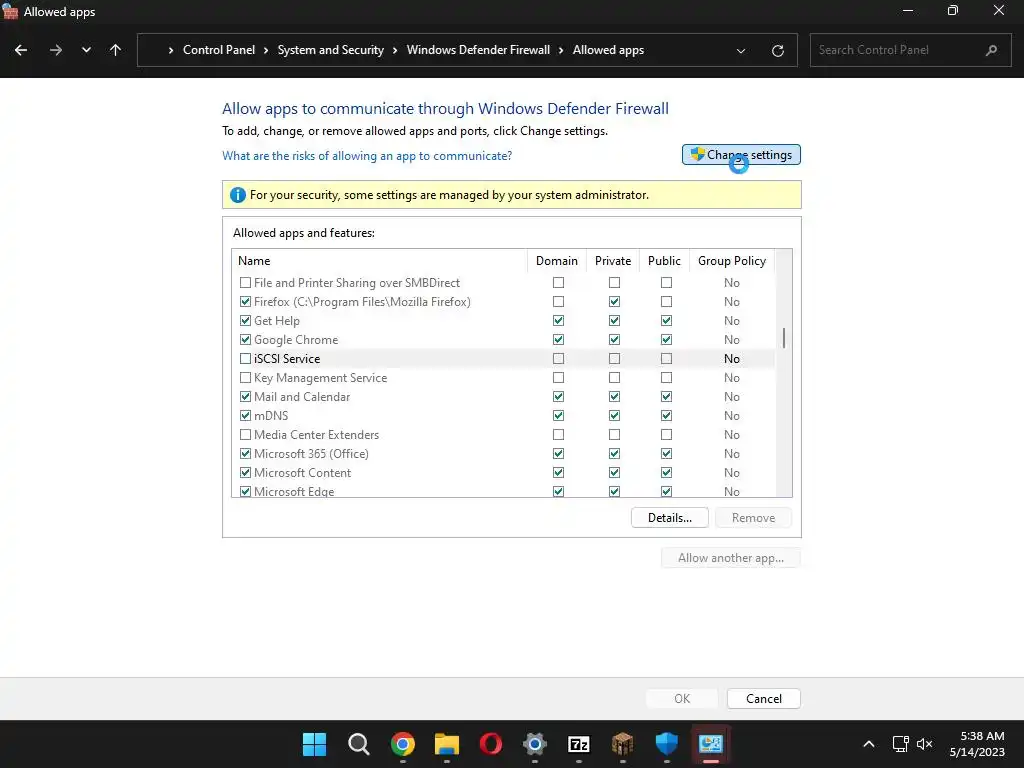The image size is (1024, 768).
Task: Toggle Get Help Domain checkbox
Action: click(558, 321)
